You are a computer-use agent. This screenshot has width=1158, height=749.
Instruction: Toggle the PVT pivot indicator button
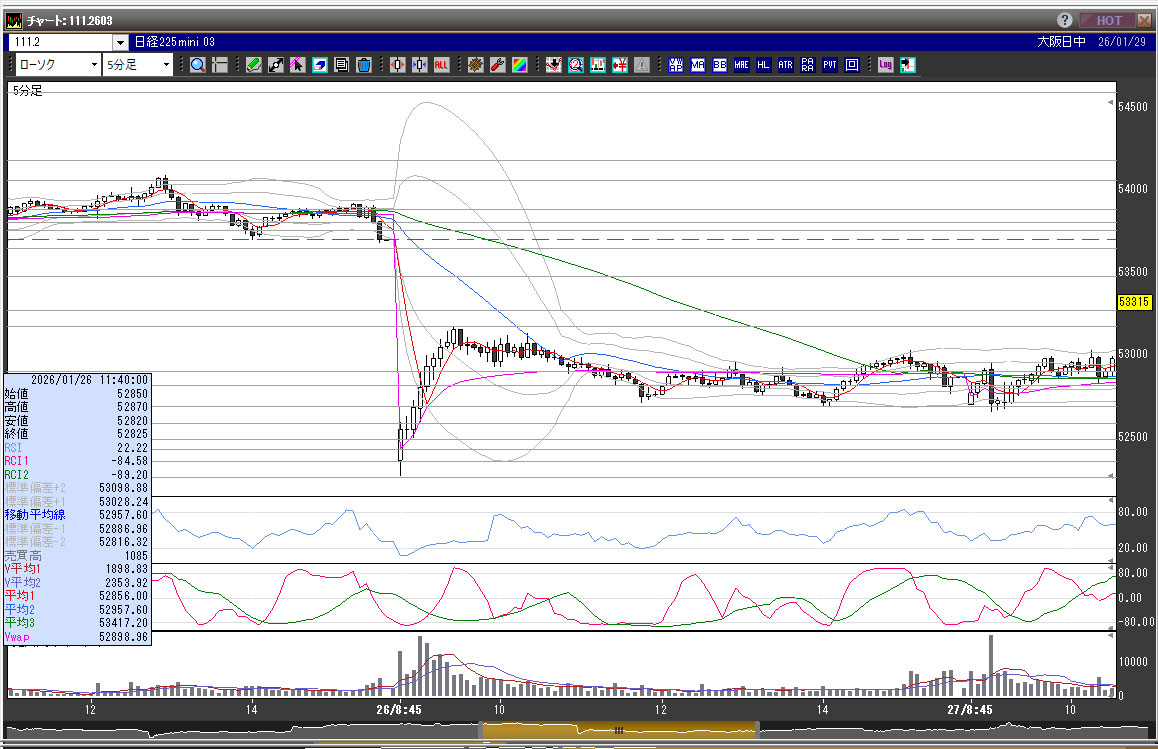pos(829,65)
